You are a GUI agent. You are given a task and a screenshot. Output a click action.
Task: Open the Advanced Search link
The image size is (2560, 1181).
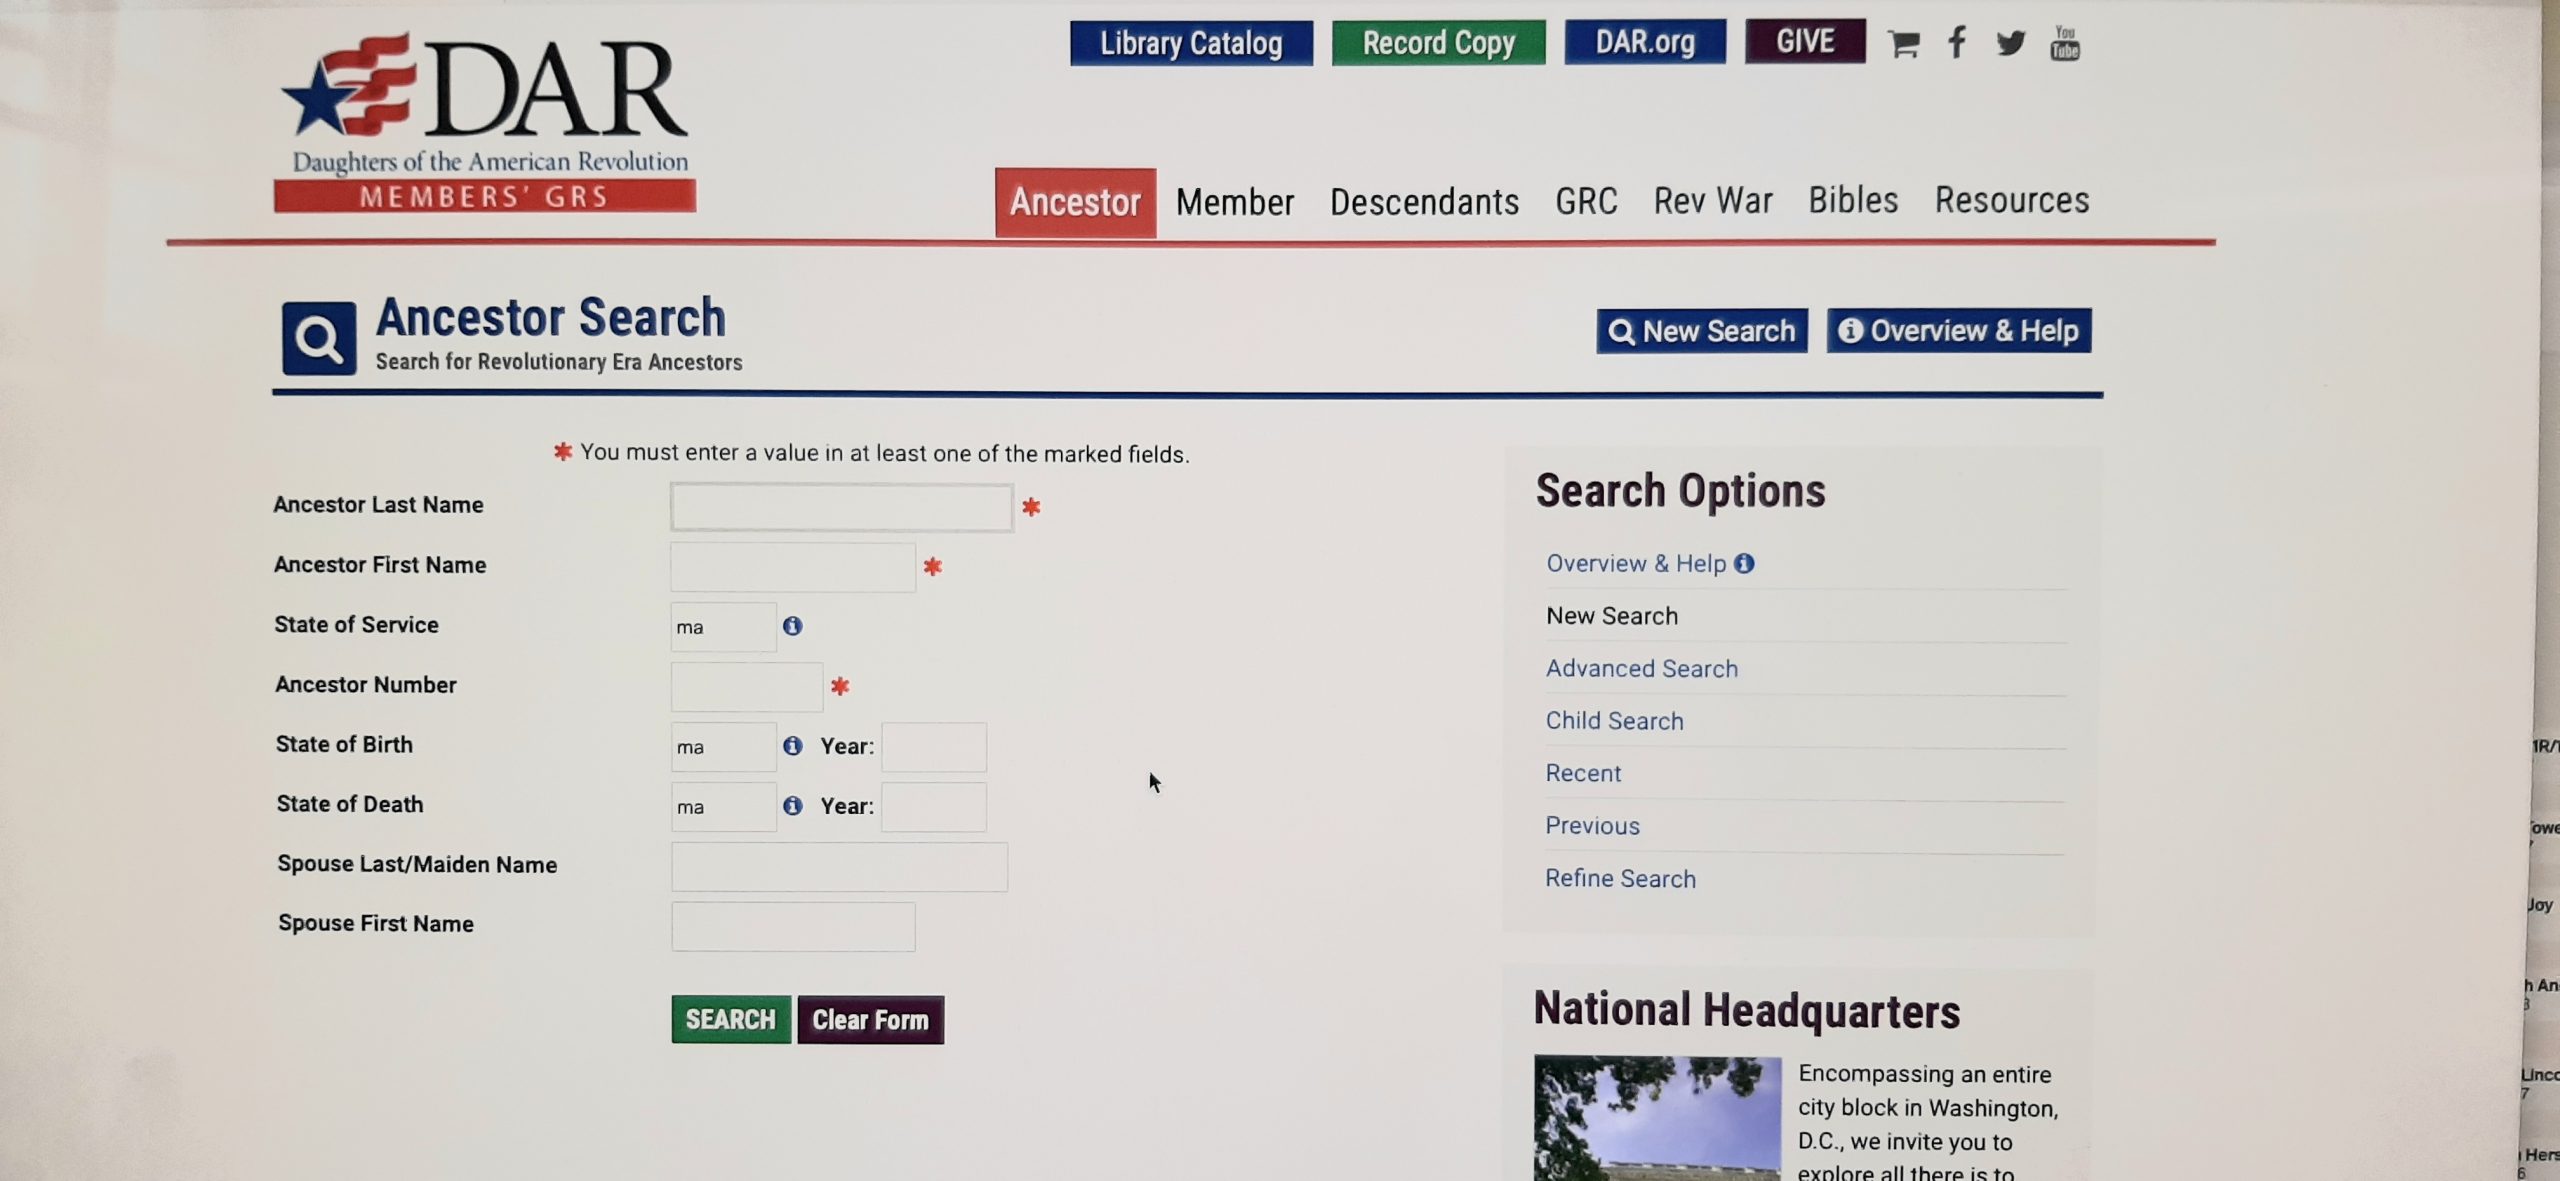(x=1641, y=669)
